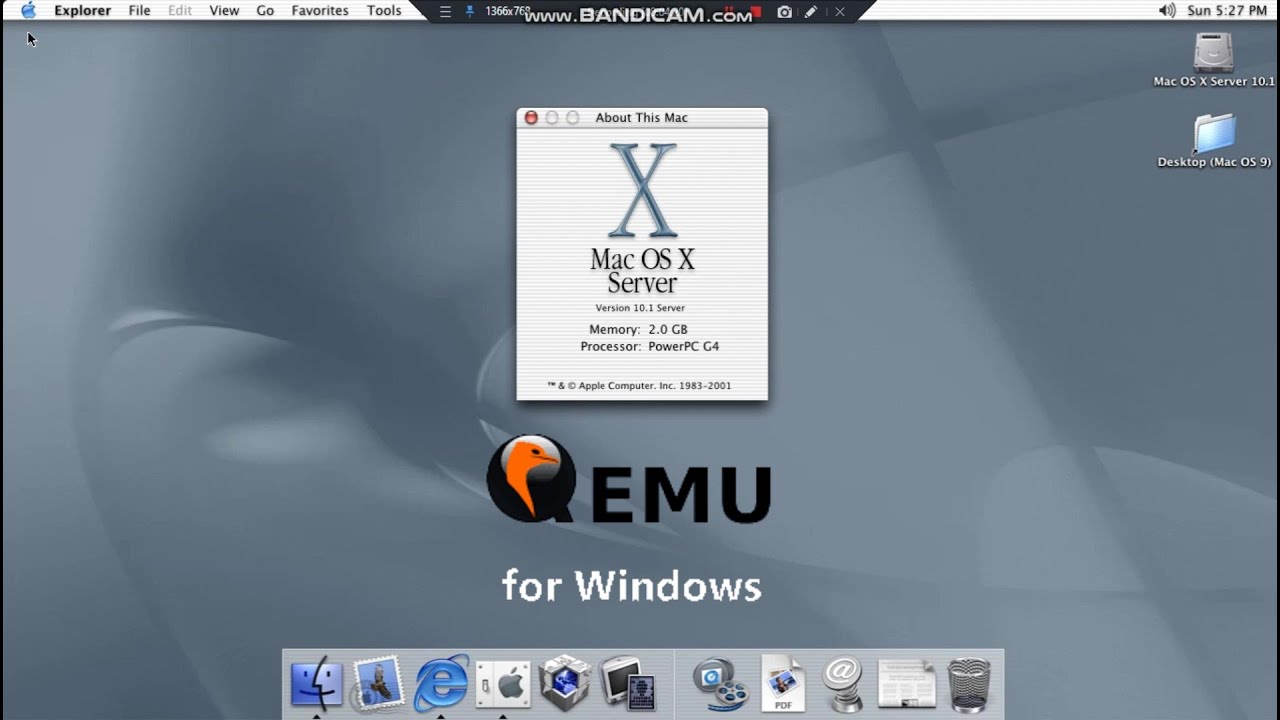Open the Bandicam hamburger menu
1280x720 pixels.
445,11
